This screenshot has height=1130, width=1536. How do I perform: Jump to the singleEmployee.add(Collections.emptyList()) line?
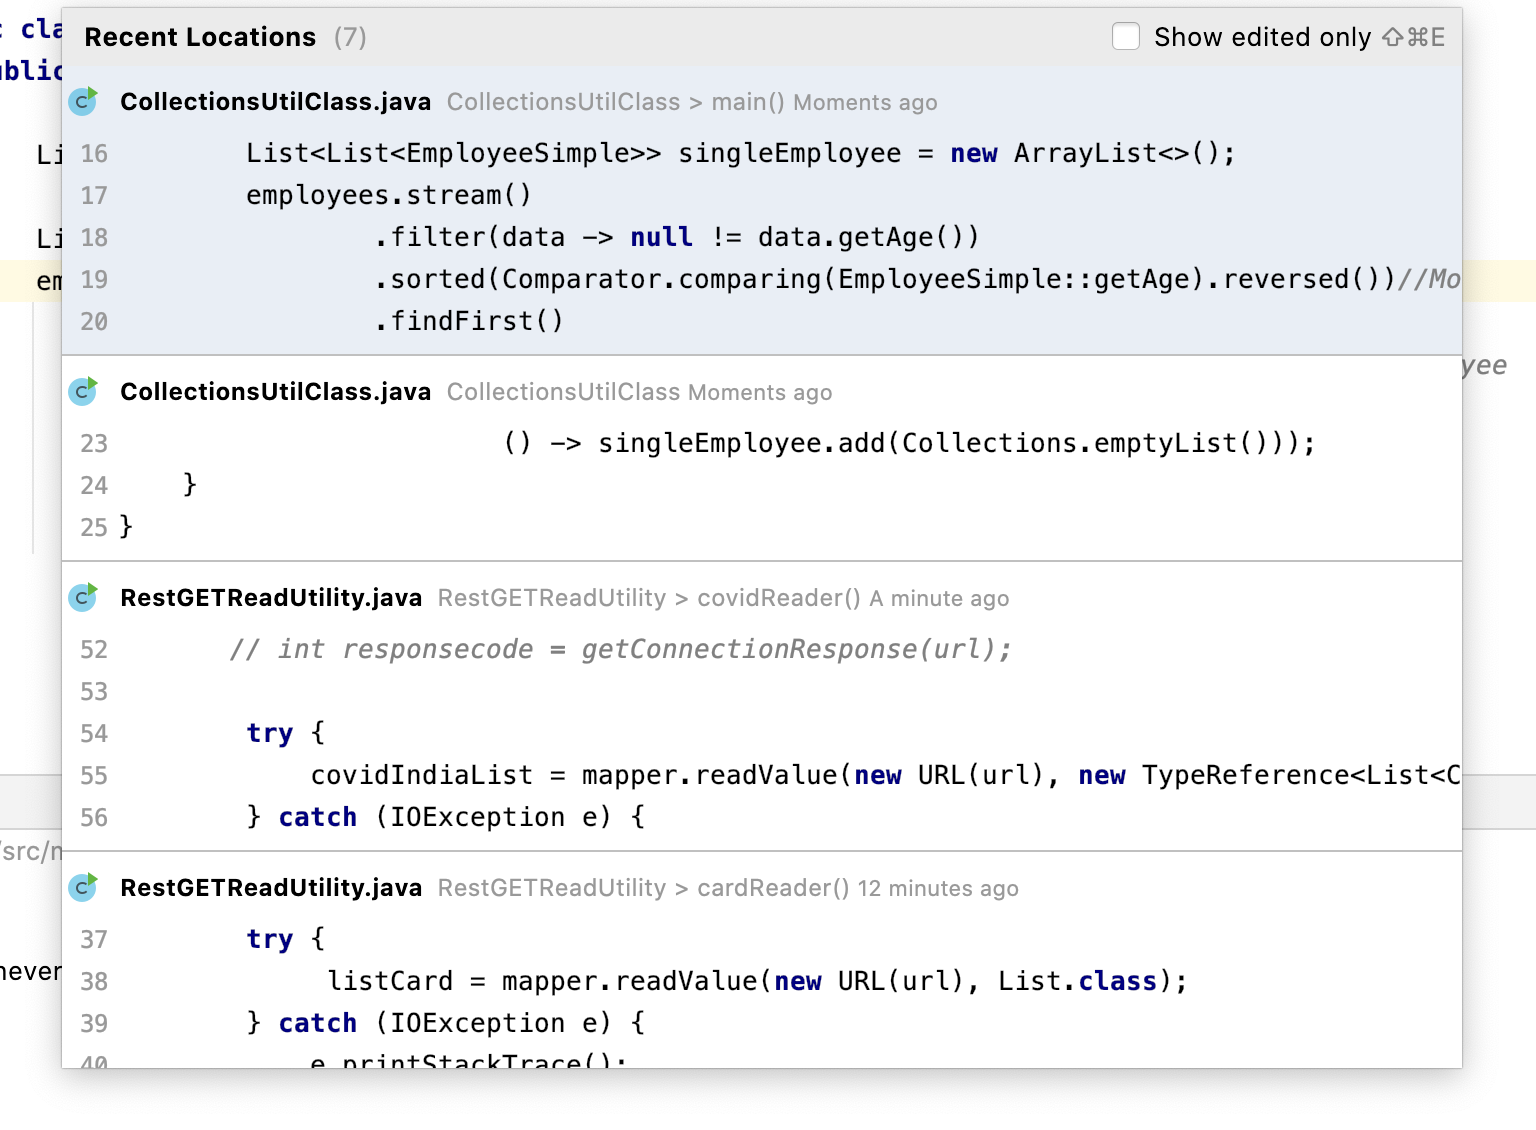tap(908, 443)
